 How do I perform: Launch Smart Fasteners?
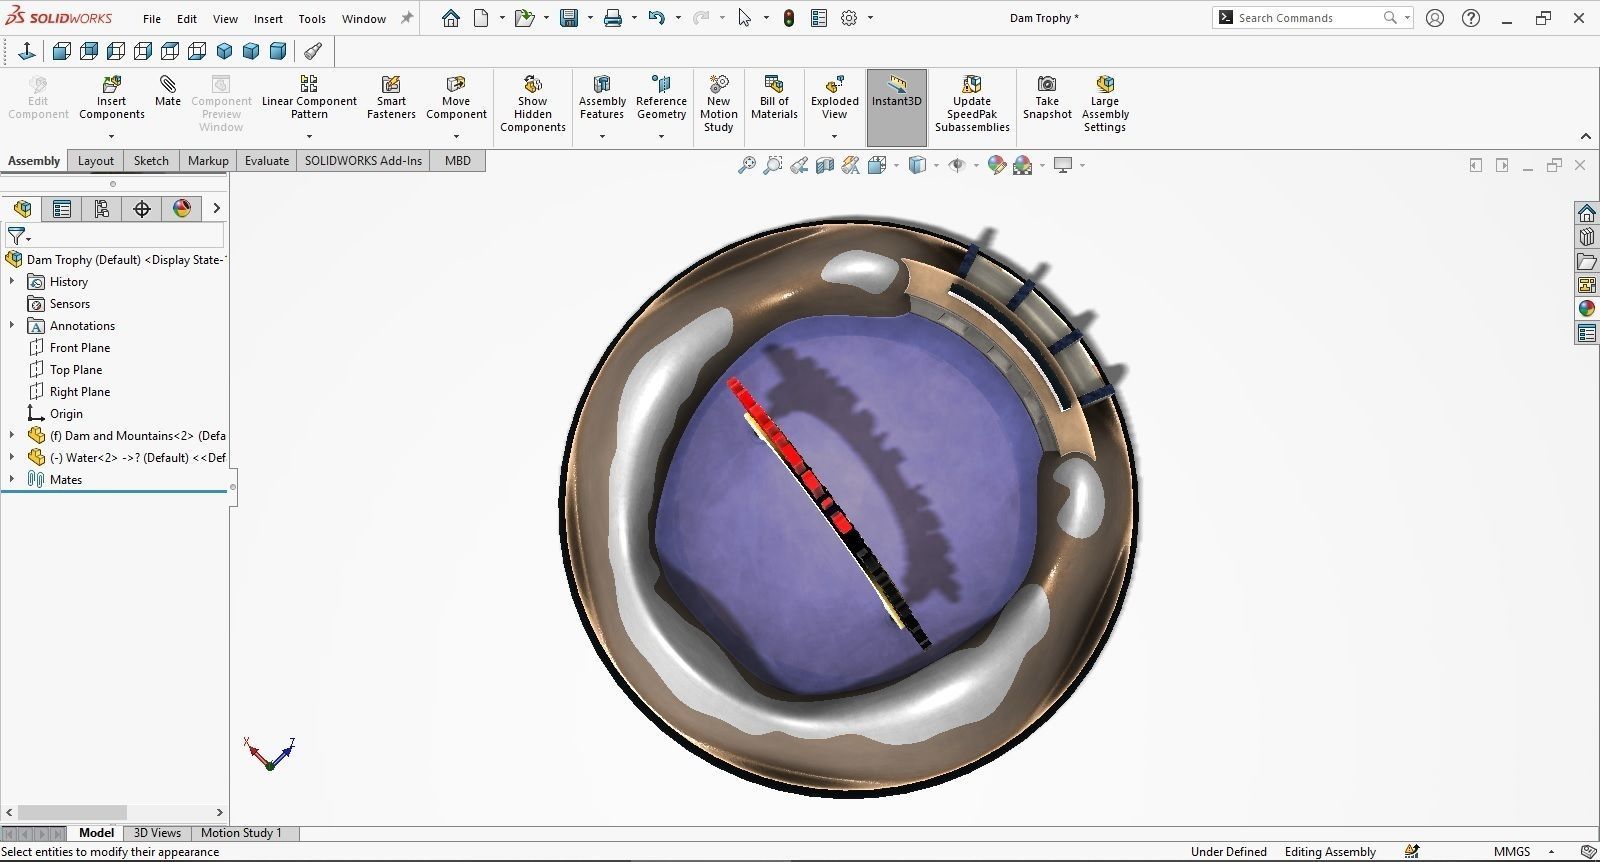tap(391, 97)
